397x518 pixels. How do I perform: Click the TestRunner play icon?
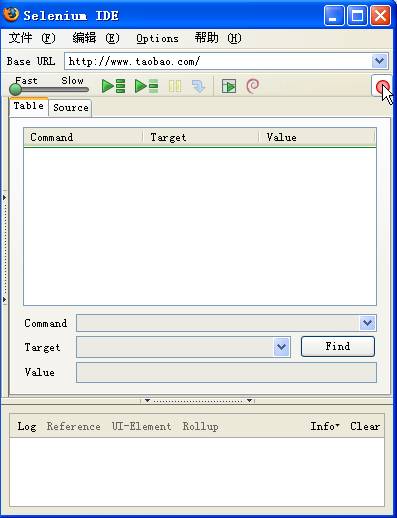[229, 86]
